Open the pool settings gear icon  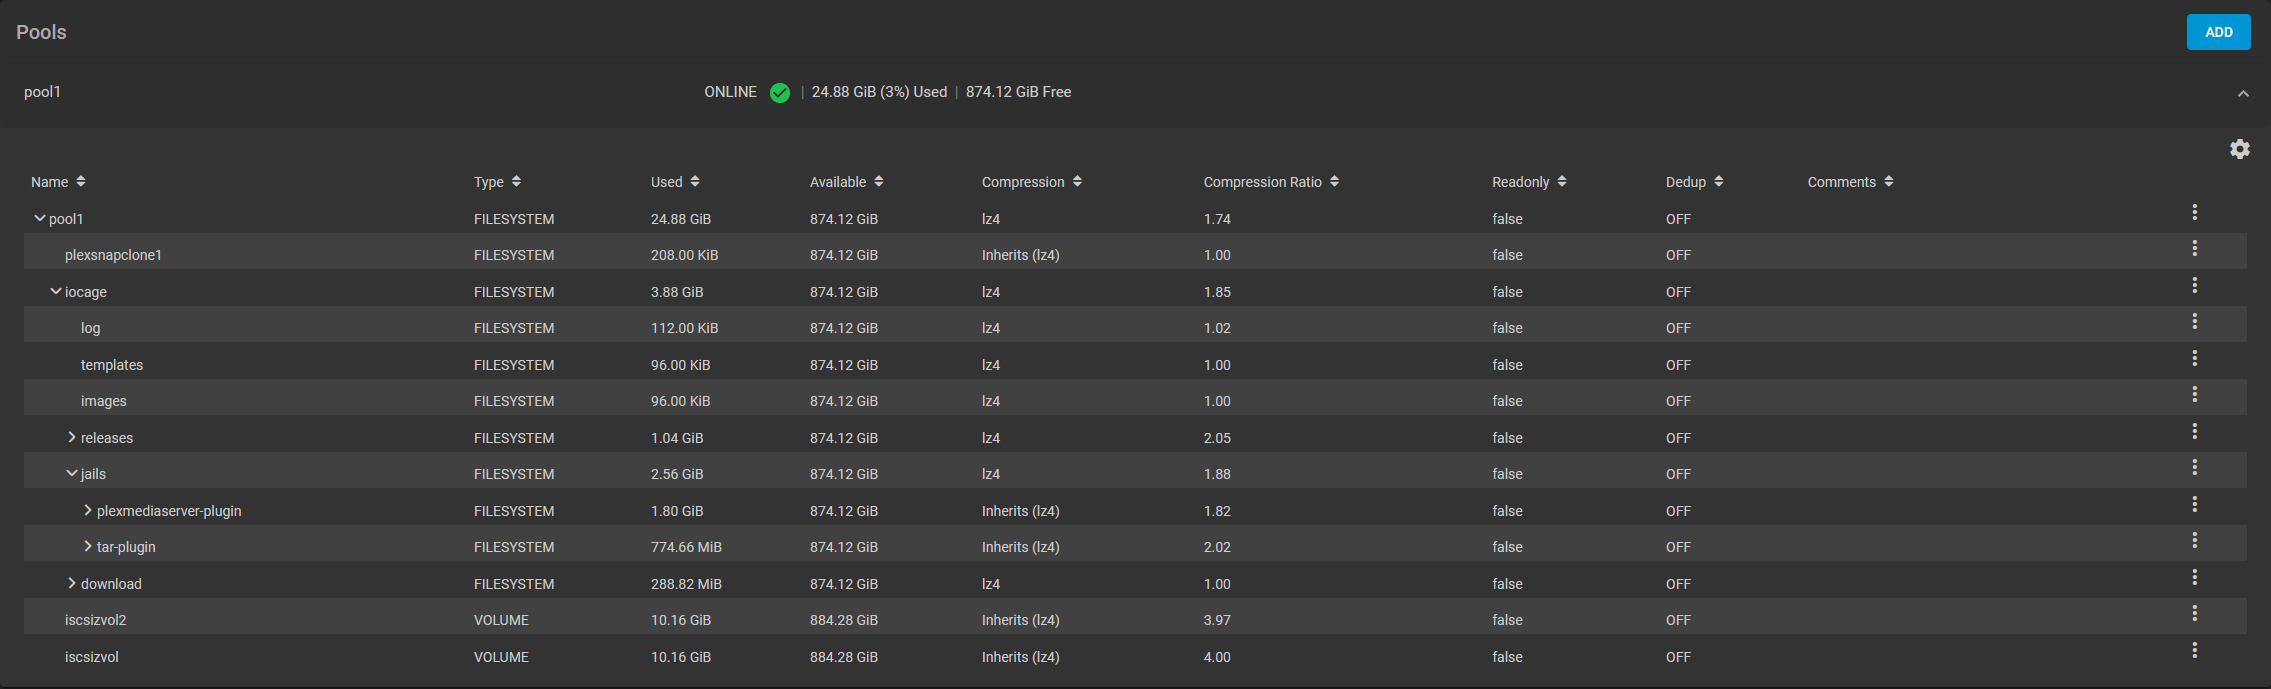coord(2239,149)
